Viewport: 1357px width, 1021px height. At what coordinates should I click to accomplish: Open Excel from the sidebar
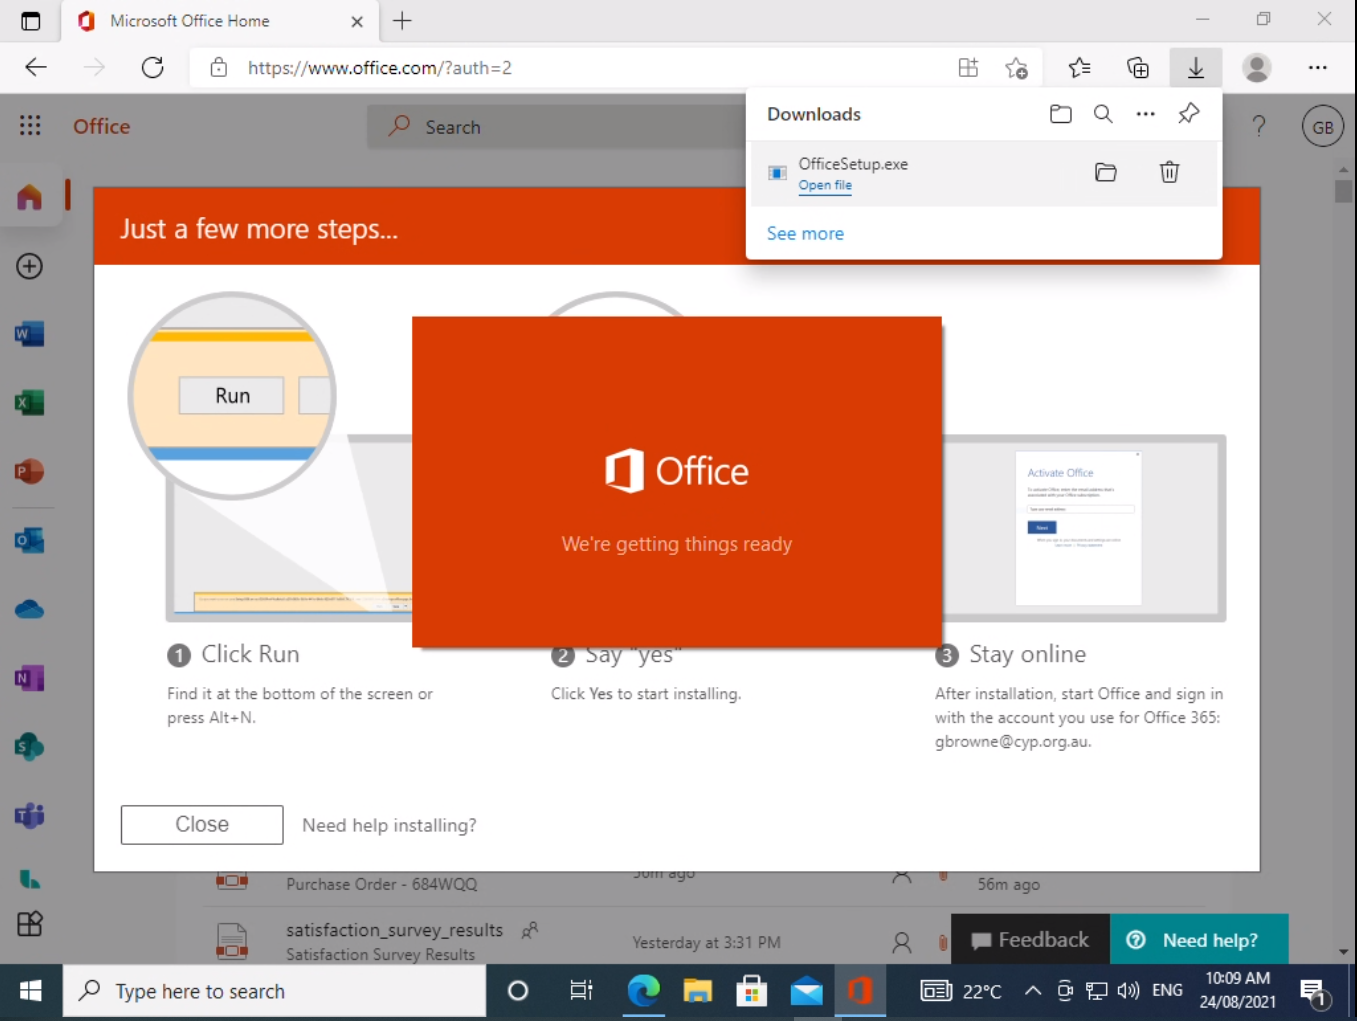click(x=30, y=403)
